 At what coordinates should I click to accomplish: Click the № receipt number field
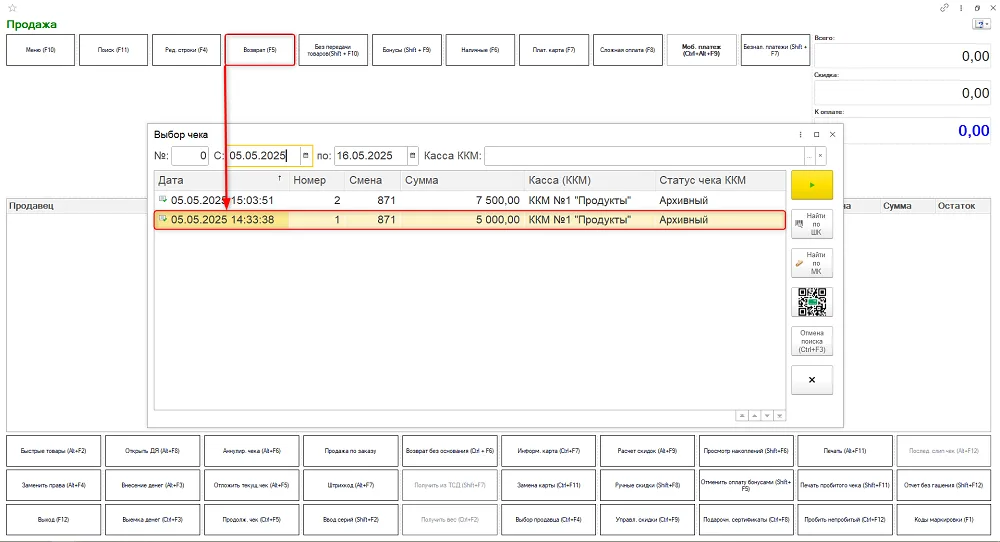(x=190, y=156)
